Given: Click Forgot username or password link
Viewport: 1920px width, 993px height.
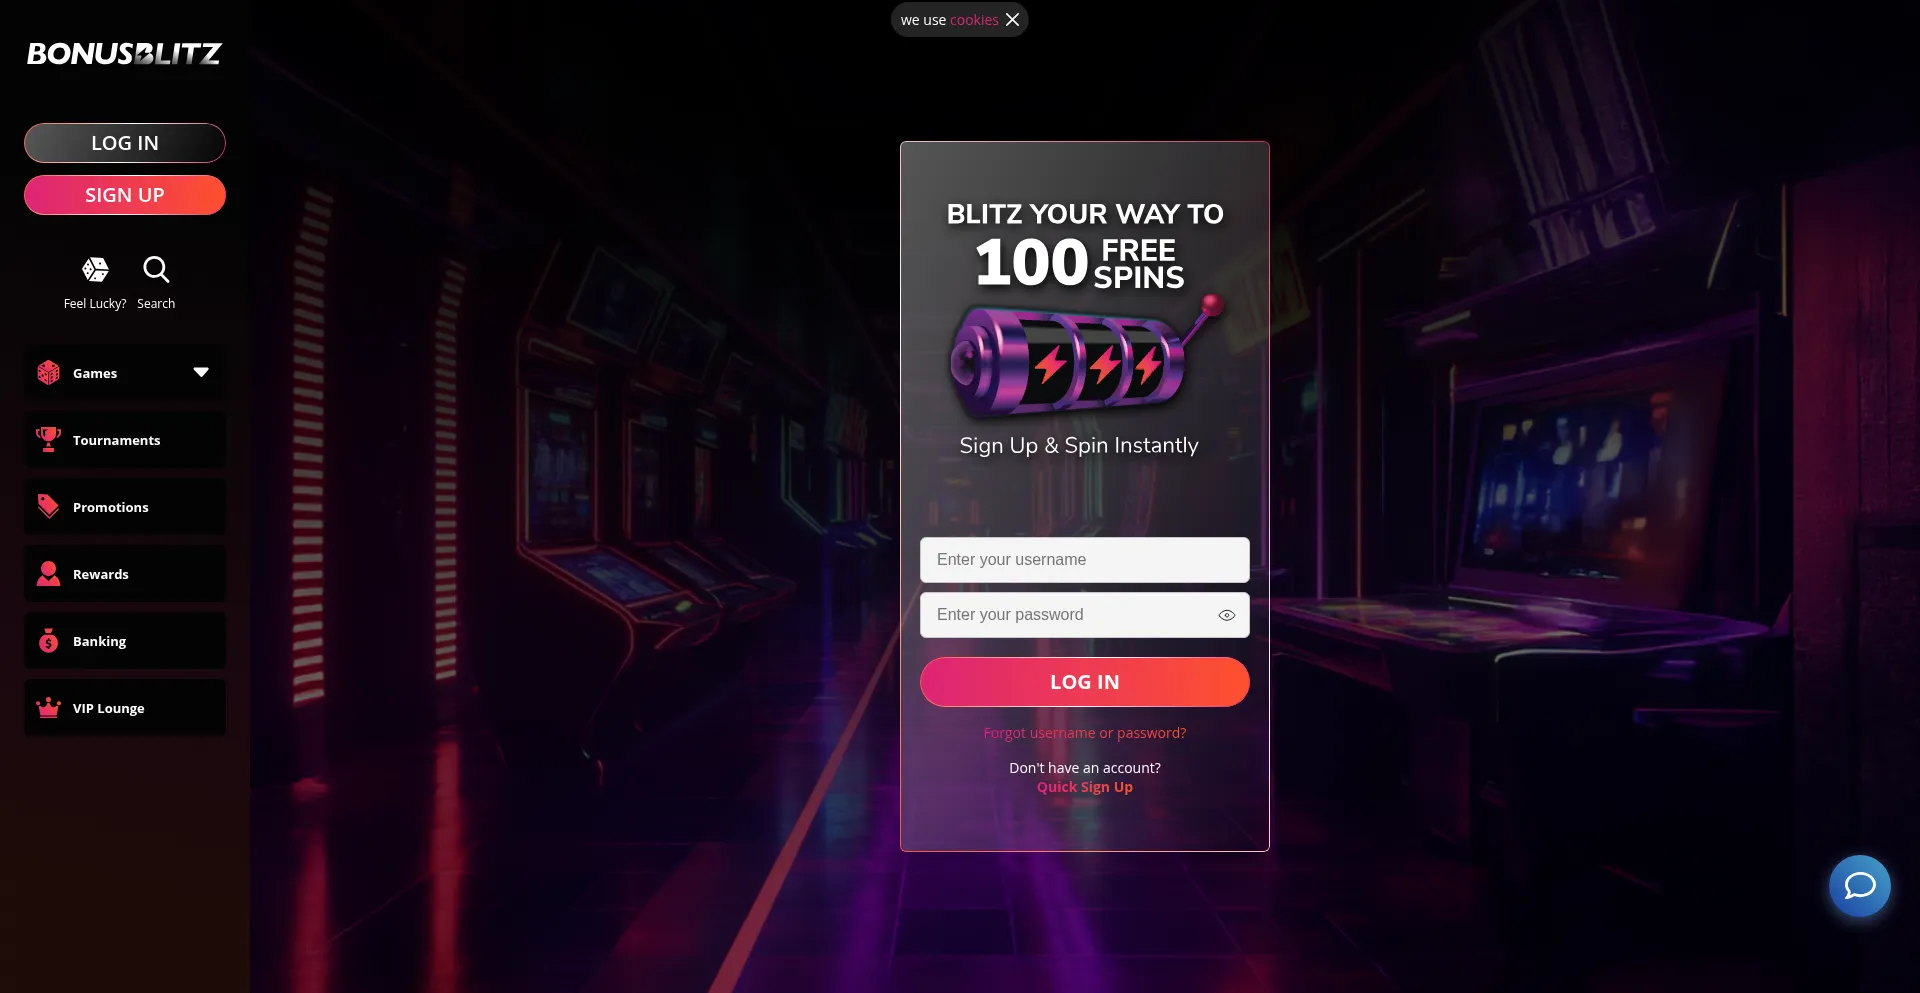Looking at the screenshot, I should 1085,733.
